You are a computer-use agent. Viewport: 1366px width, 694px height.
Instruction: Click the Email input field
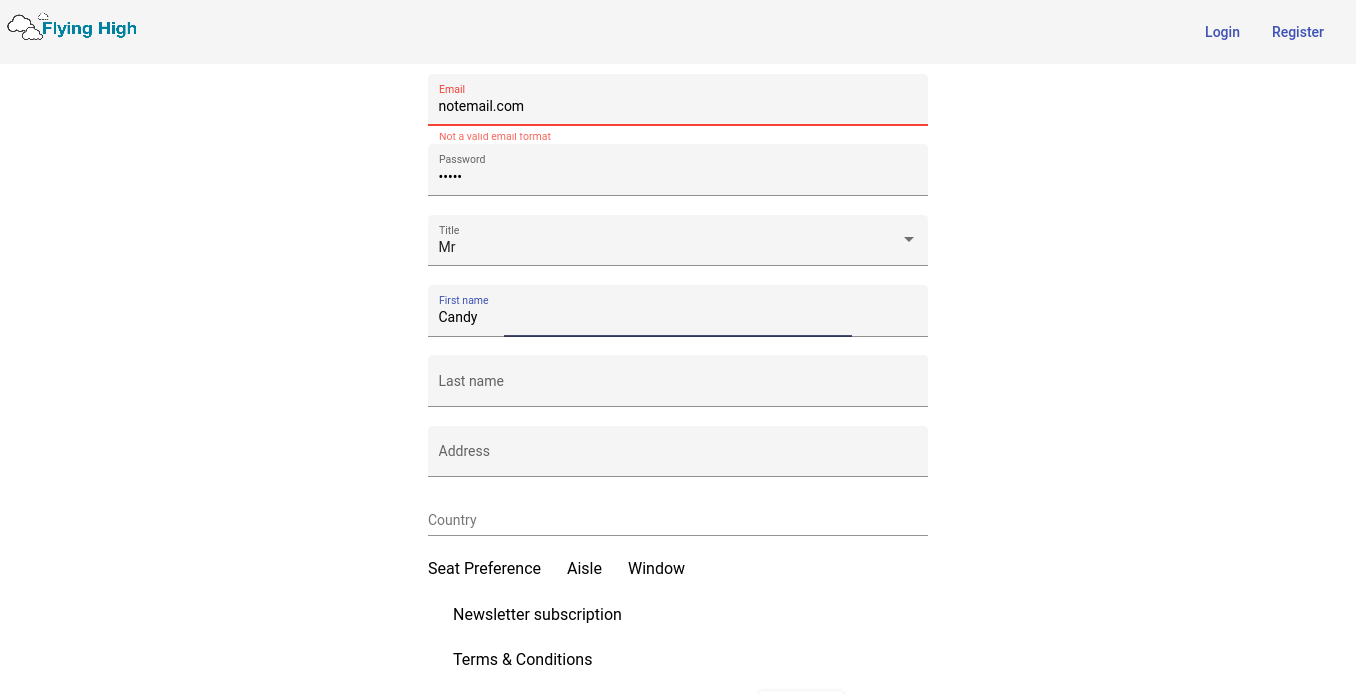678,100
